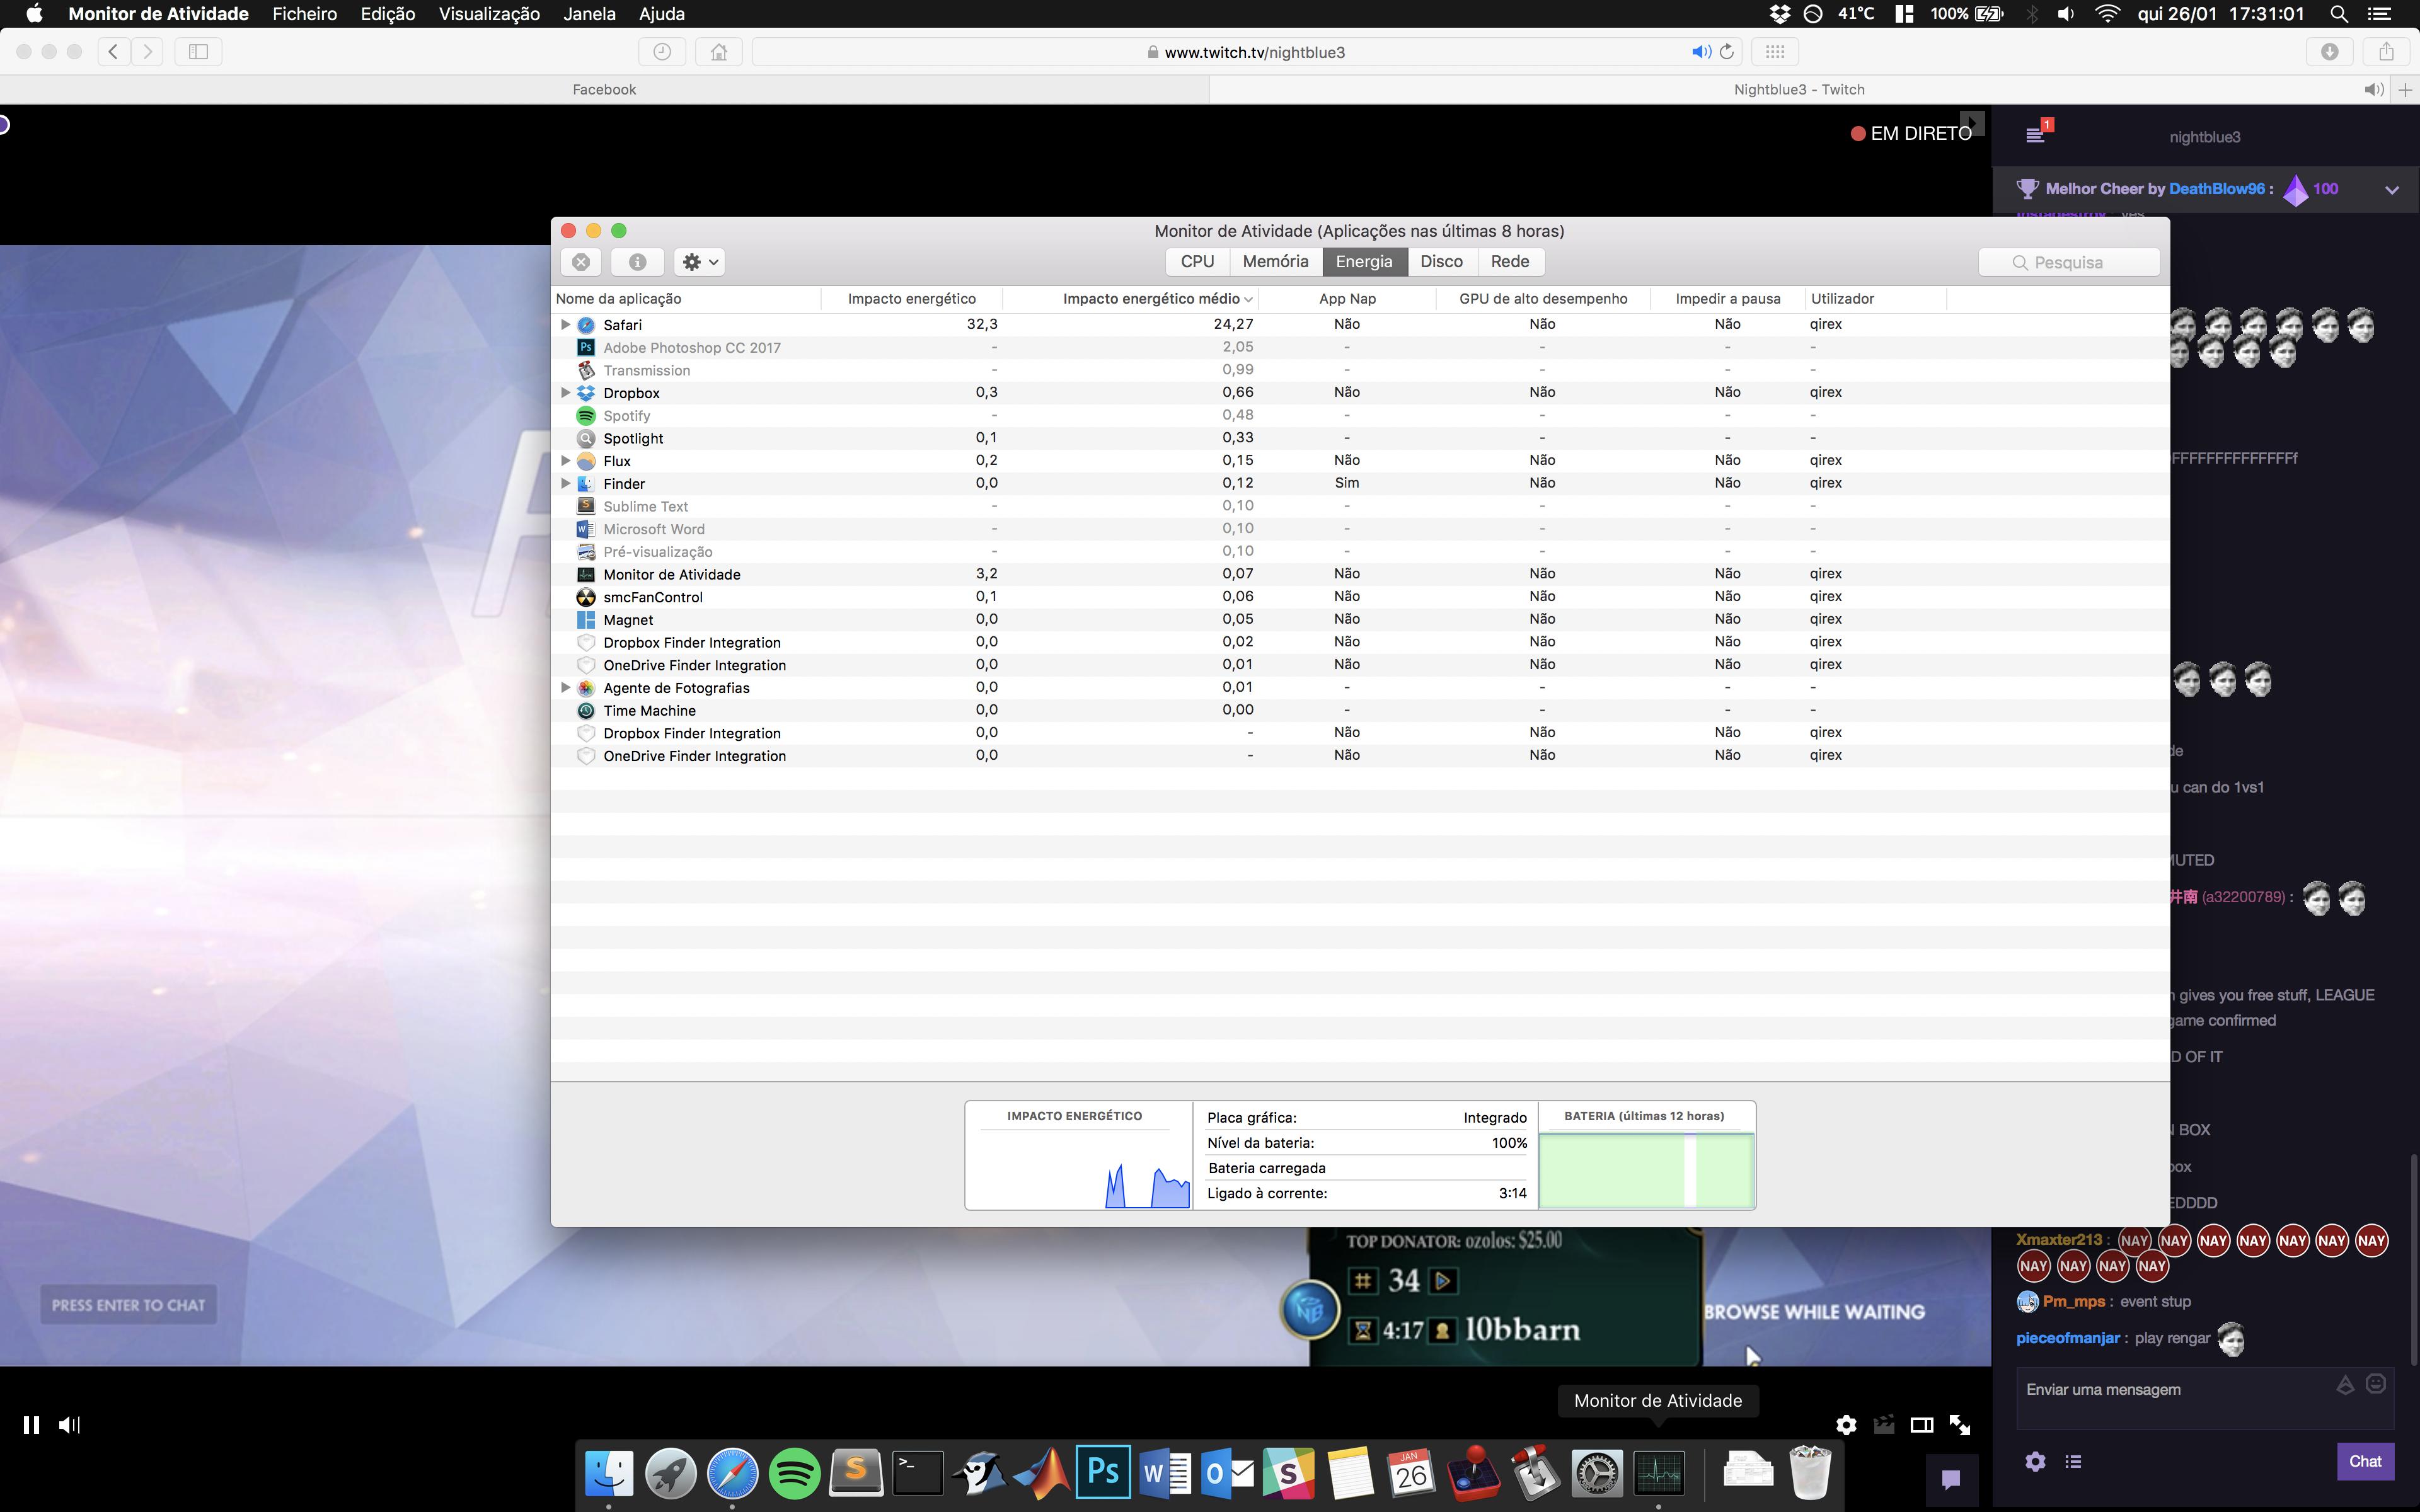Open Twitch player settings gear

[1846, 1425]
